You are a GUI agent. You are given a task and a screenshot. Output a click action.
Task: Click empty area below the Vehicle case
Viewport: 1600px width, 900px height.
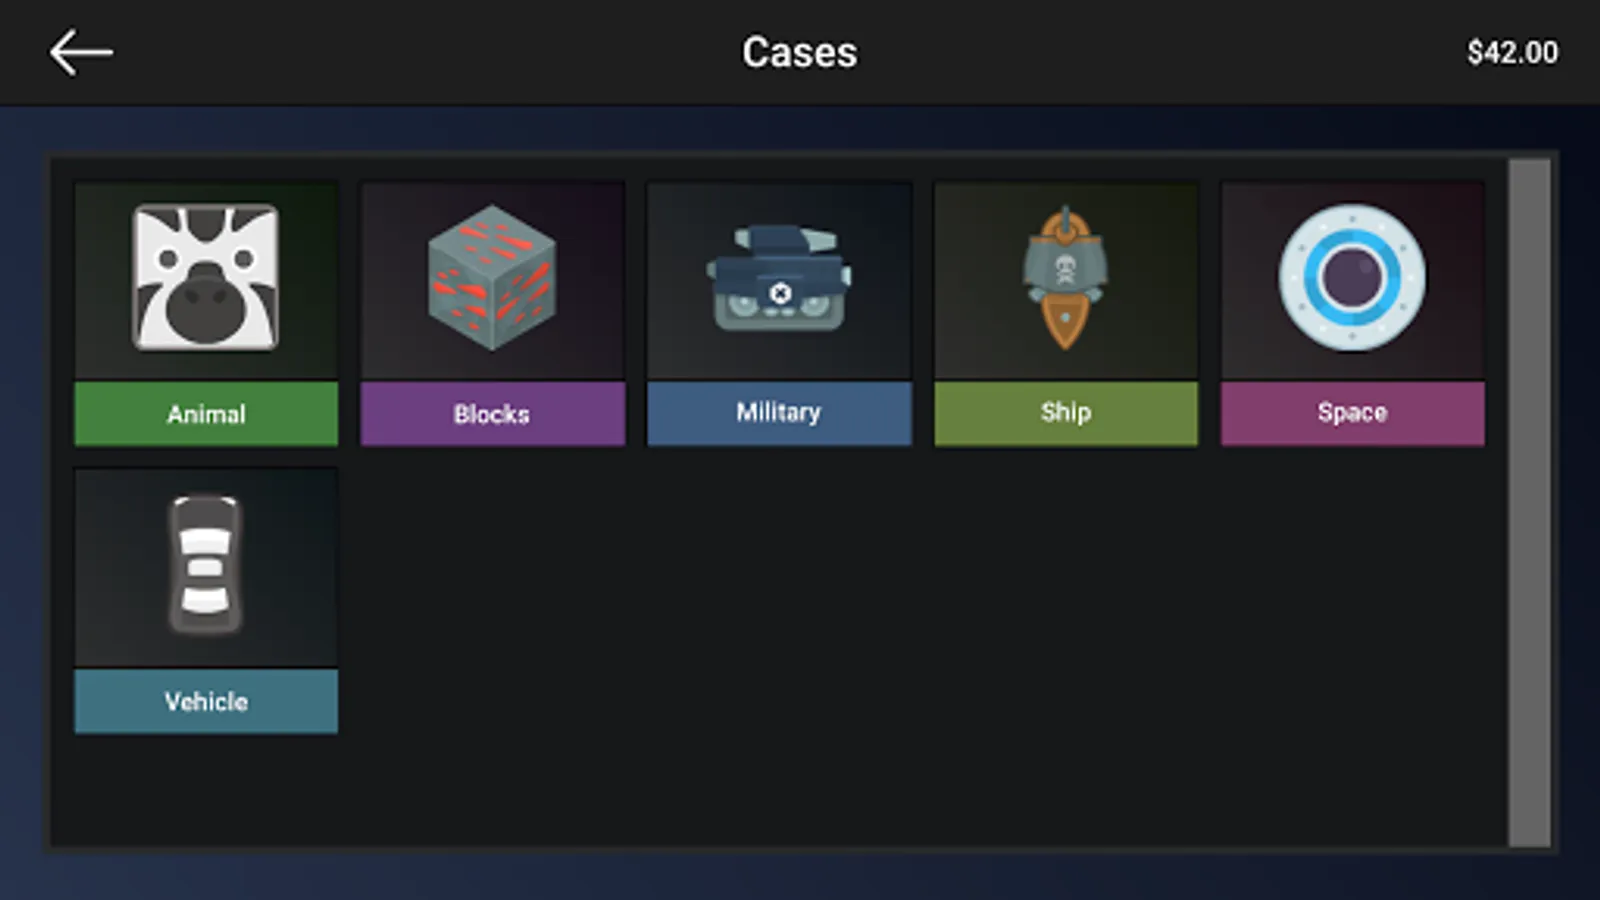[206, 790]
